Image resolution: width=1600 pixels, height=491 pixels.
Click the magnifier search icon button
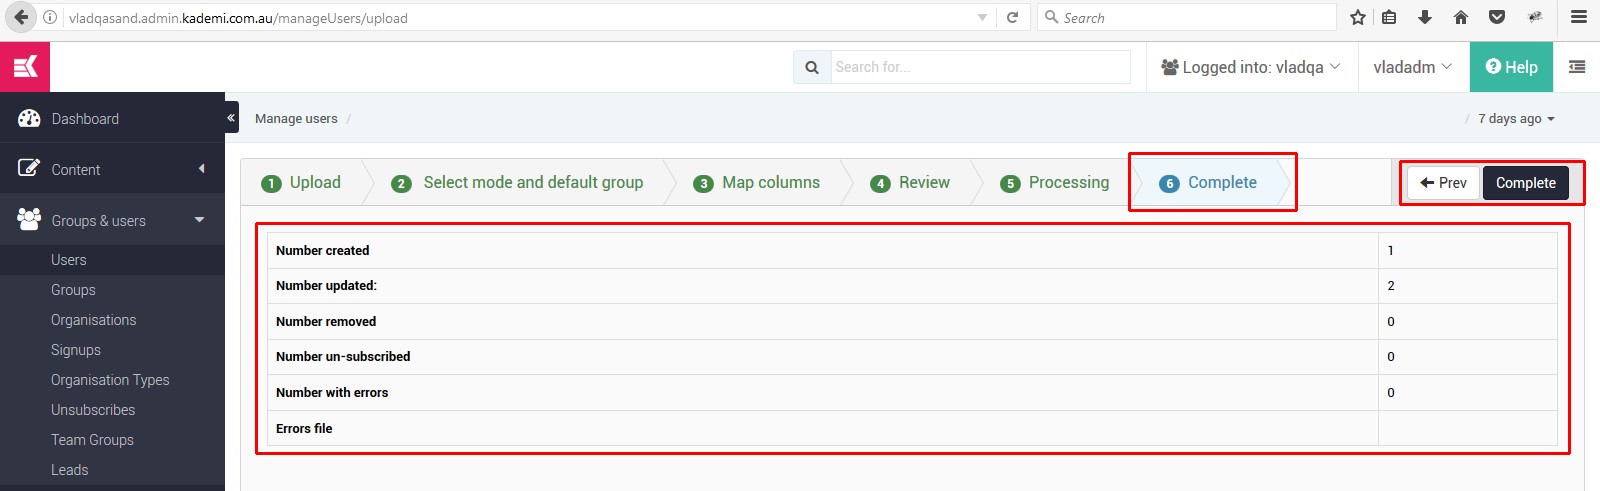point(812,67)
